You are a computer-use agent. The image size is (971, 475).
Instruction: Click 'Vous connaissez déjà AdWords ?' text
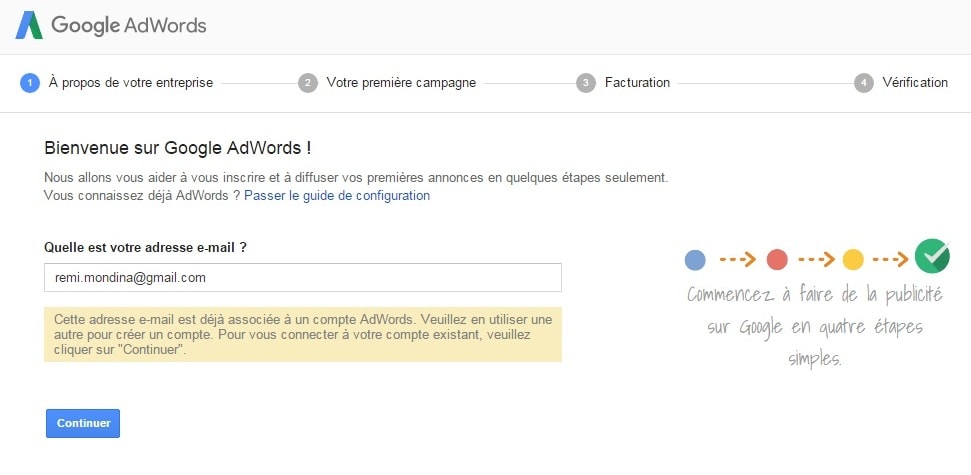click(142, 196)
